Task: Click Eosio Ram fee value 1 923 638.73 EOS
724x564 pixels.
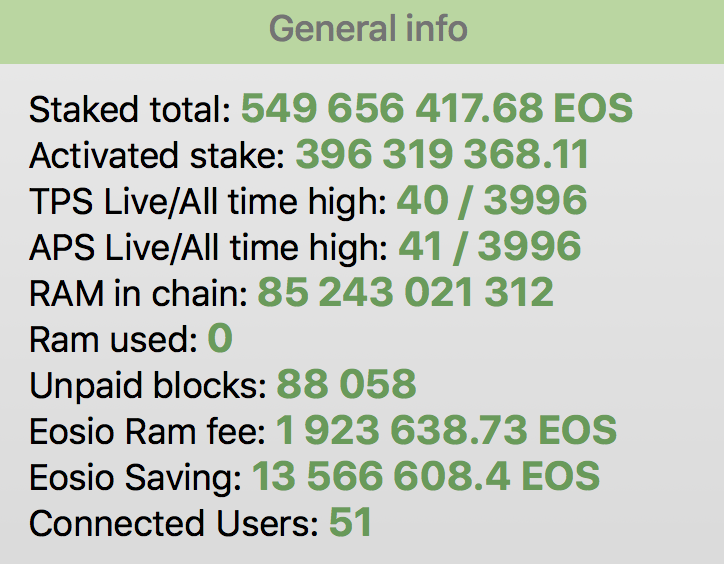Action: [446, 430]
